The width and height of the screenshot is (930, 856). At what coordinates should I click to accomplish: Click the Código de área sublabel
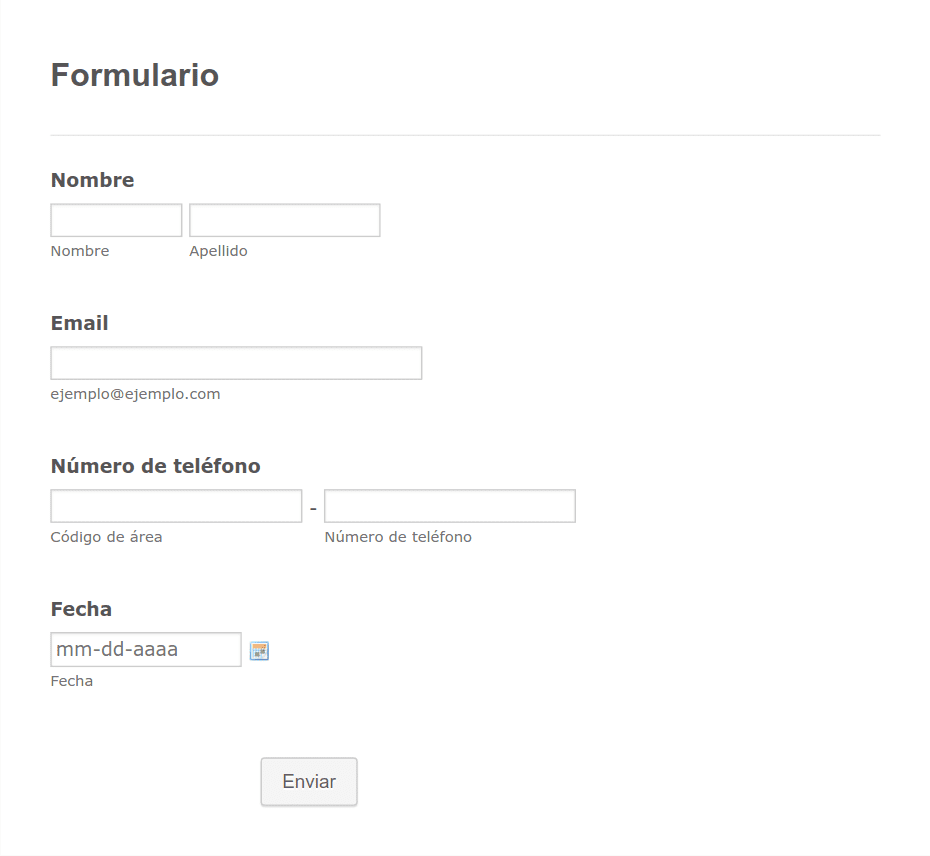coord(106,537)
